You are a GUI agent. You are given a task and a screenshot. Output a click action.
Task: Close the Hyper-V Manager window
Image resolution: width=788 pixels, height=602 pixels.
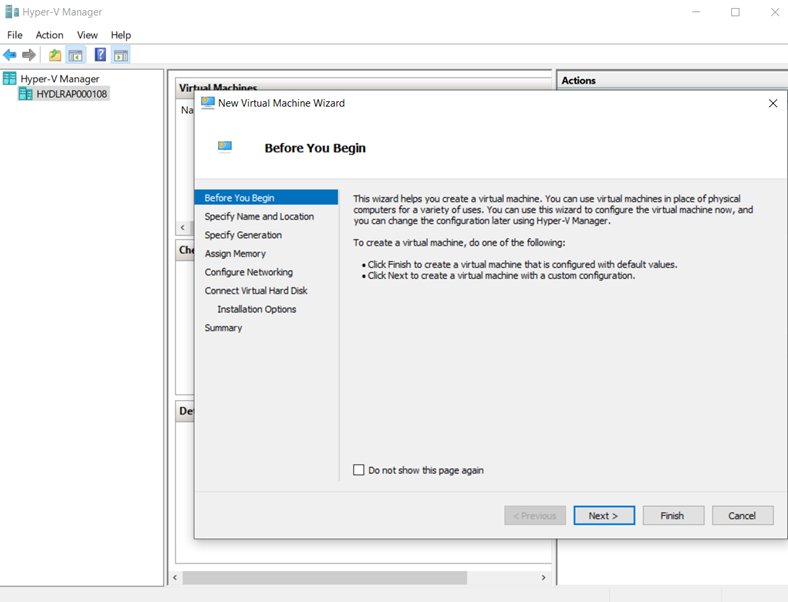[775, 12]
